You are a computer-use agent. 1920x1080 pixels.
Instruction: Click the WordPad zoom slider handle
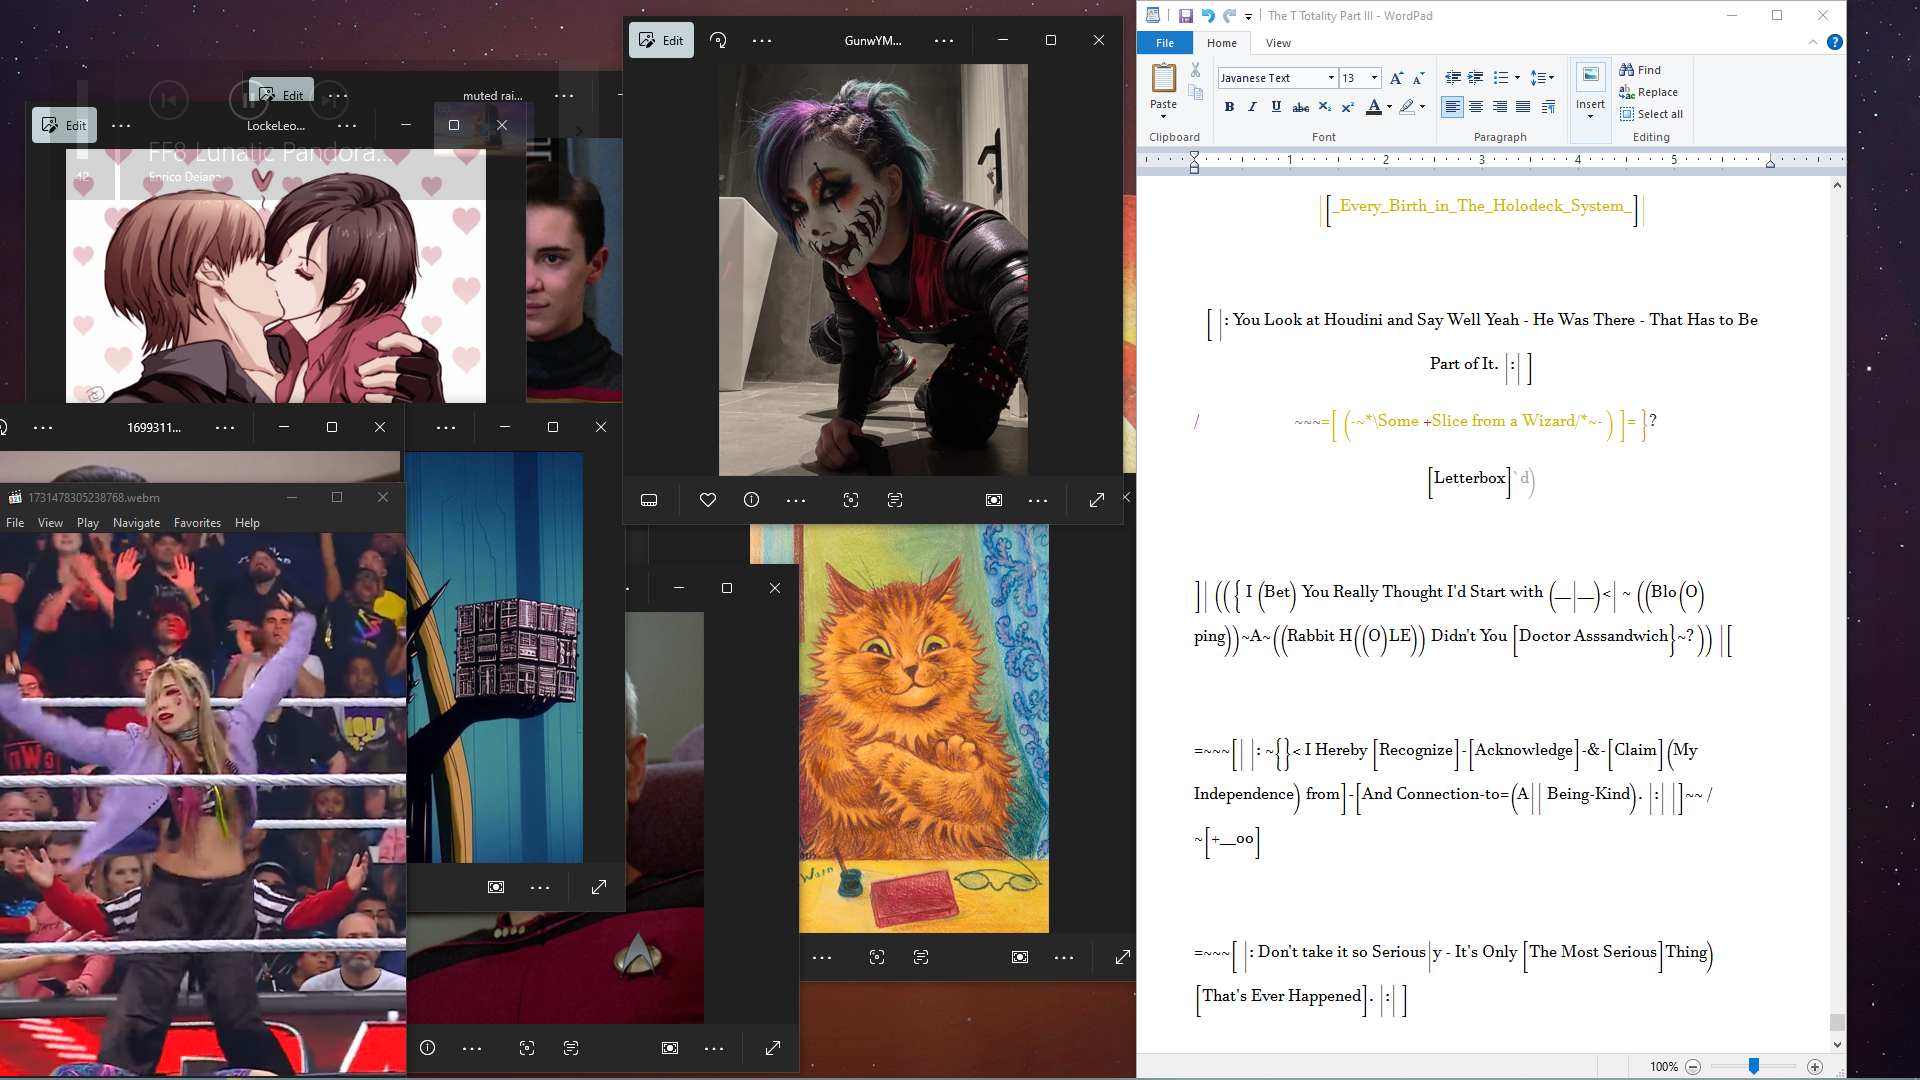click(1754, 1067)
